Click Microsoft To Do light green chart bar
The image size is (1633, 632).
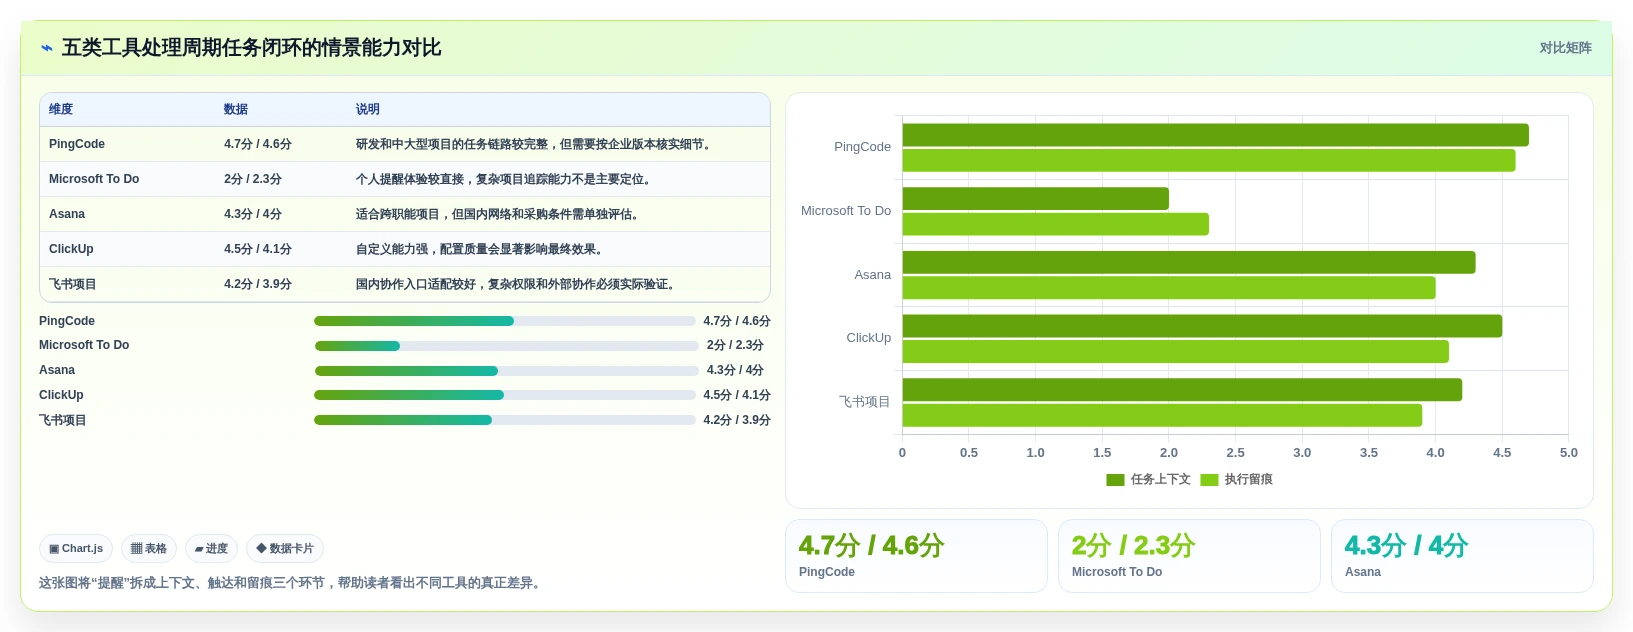coord(1056,224)
